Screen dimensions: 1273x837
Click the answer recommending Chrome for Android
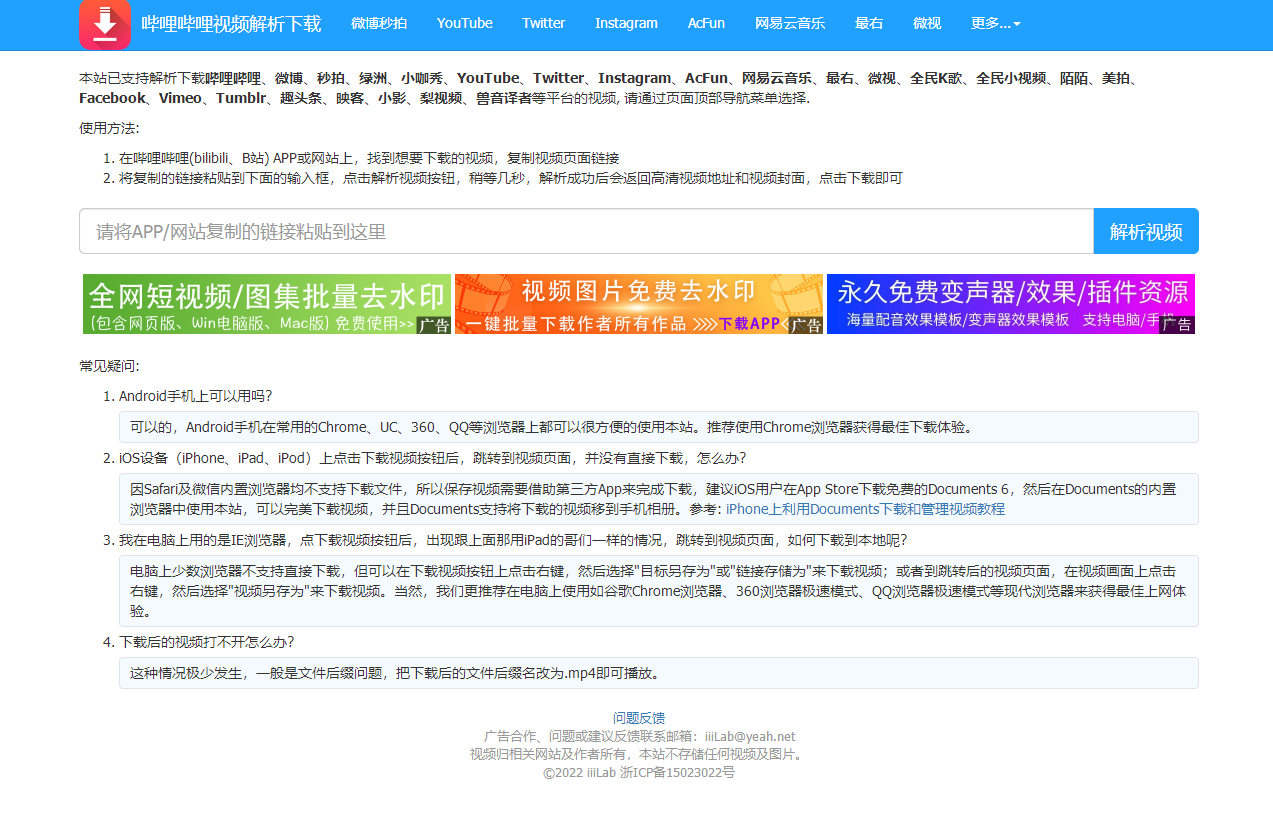click(658, 427)
